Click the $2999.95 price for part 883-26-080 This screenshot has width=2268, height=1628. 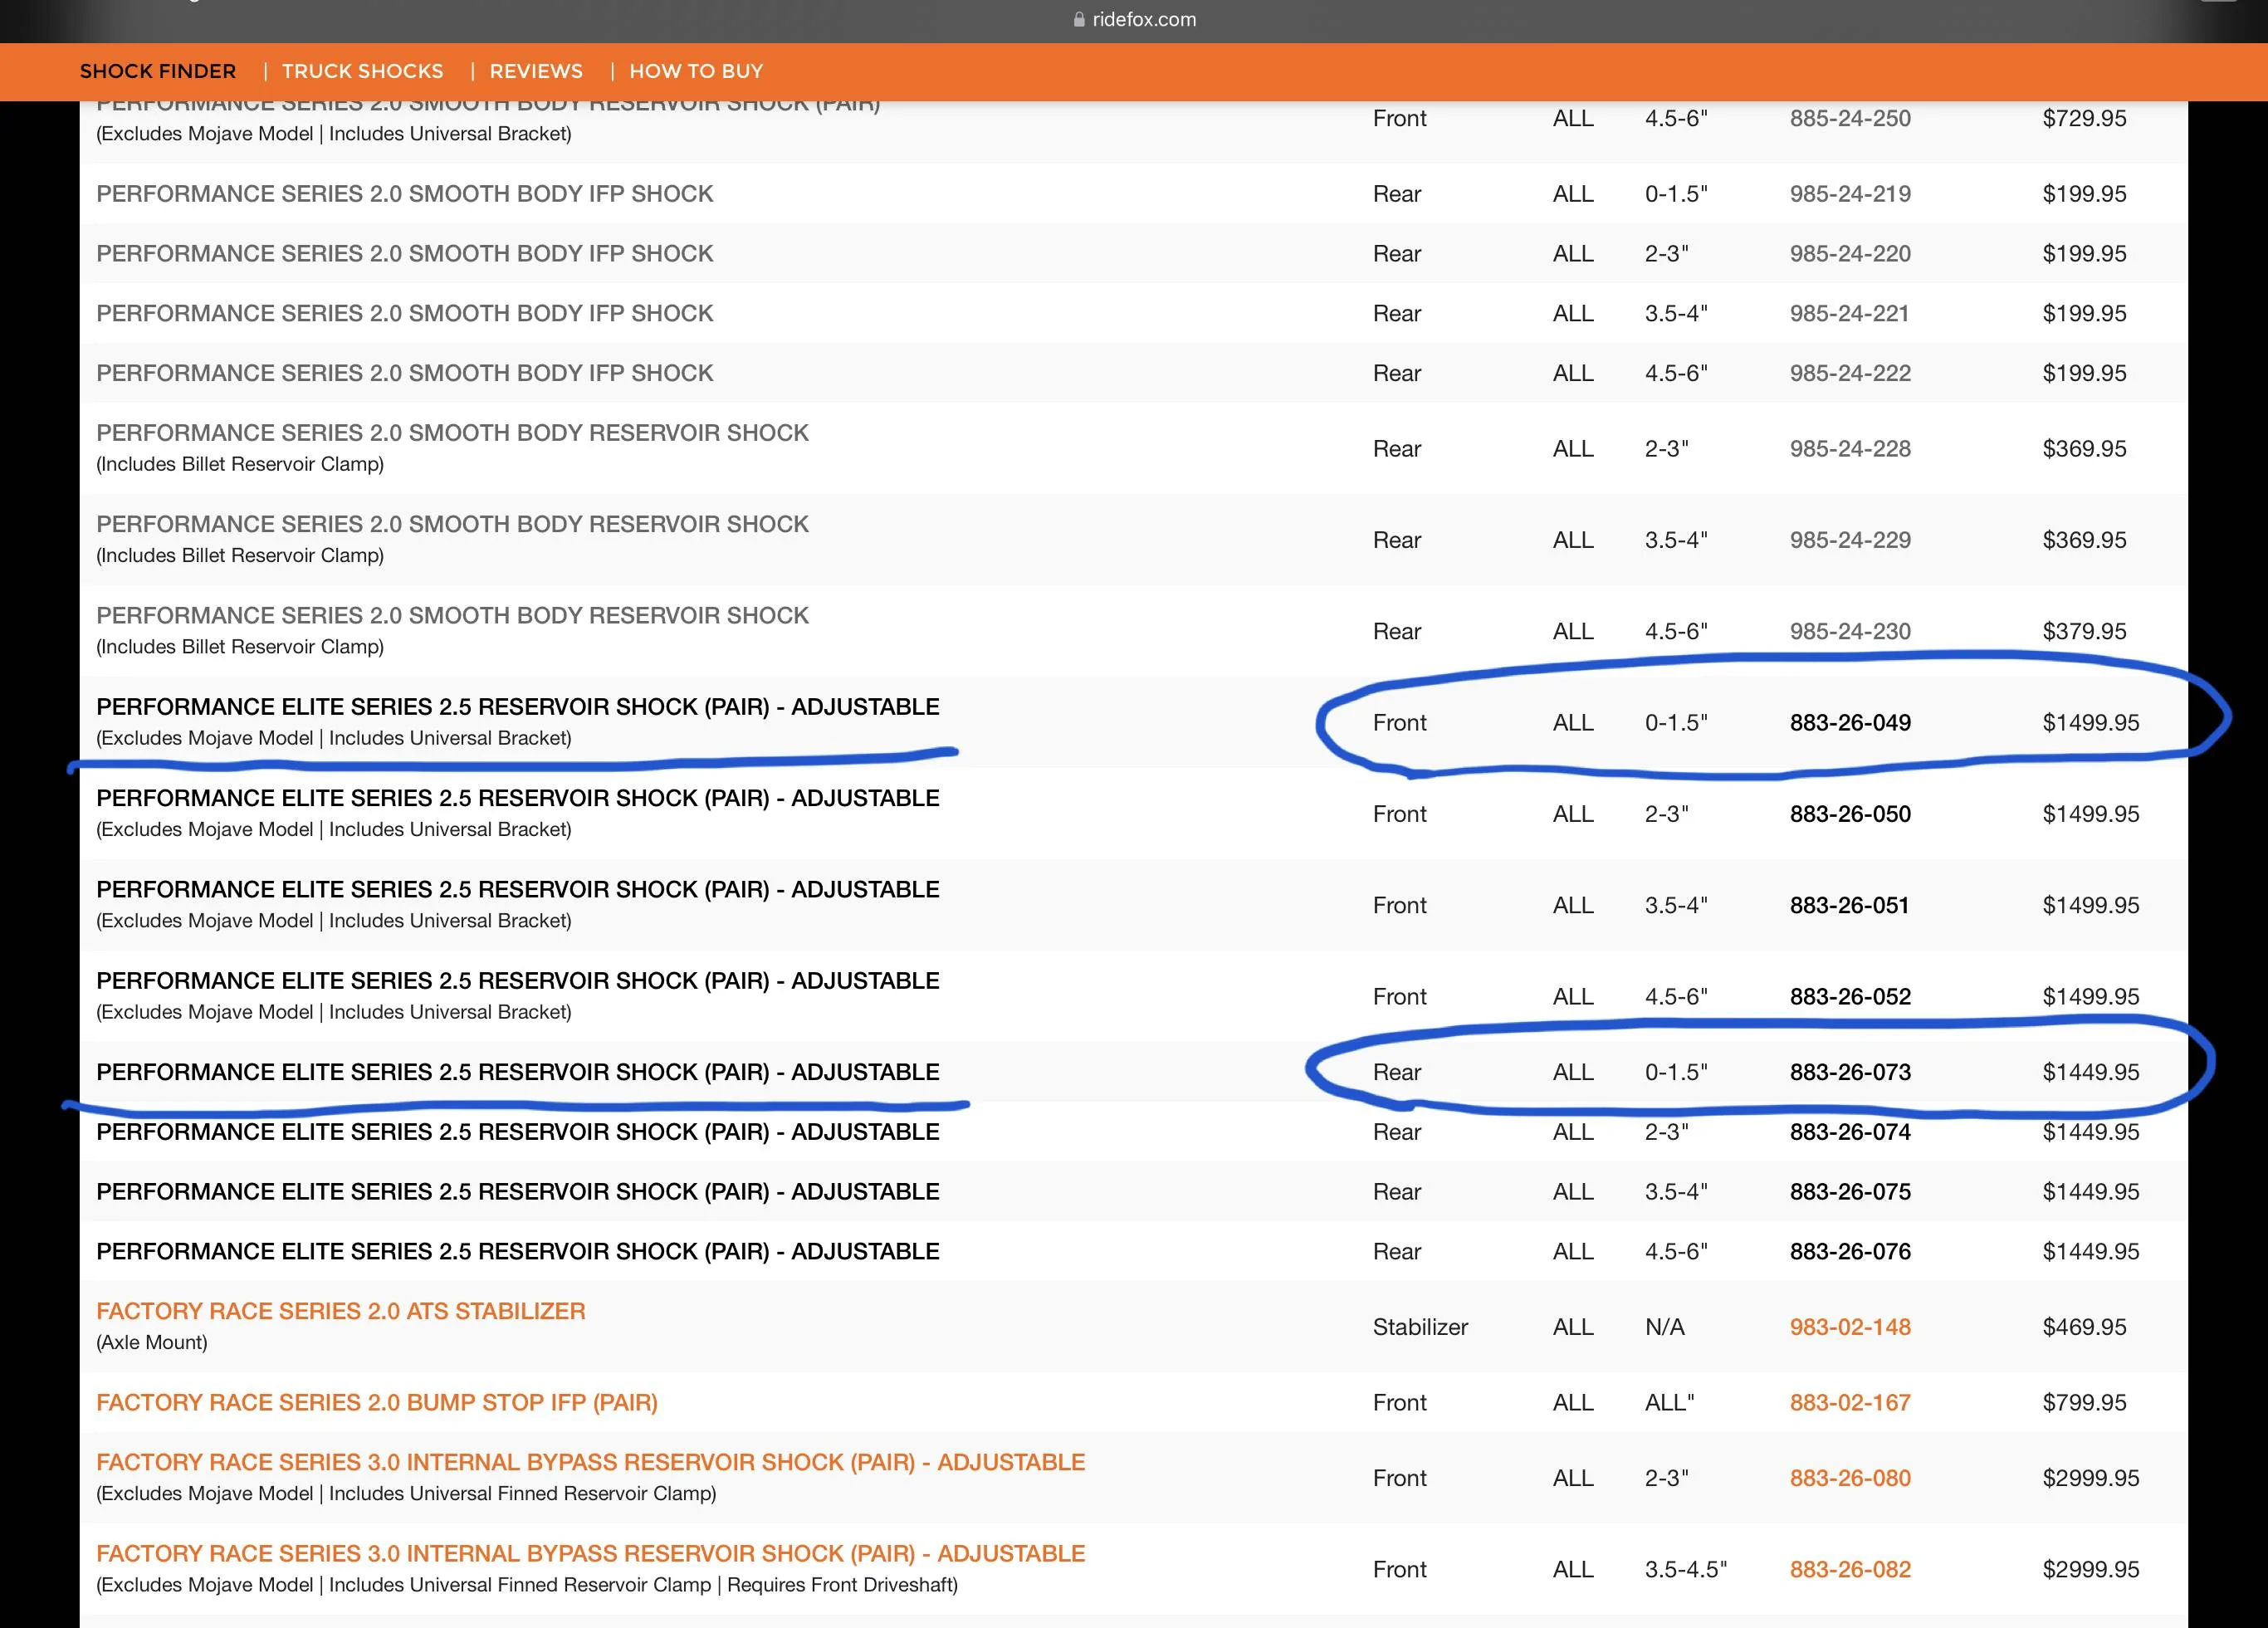2091,1478
